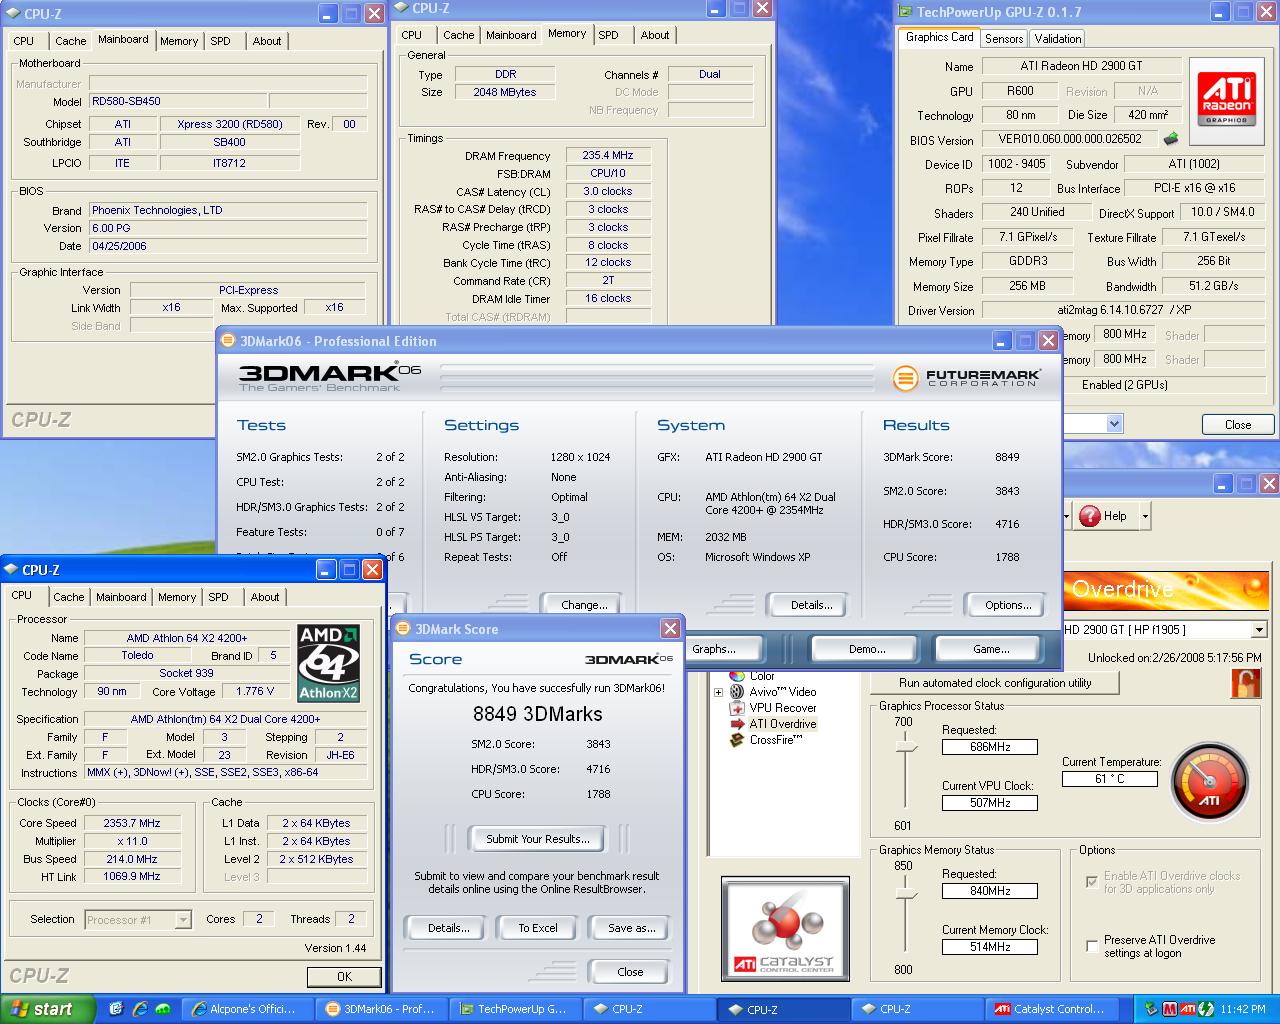Click the ATI tray icon
The image size is (1280, 1024).
point(1187,1009)
